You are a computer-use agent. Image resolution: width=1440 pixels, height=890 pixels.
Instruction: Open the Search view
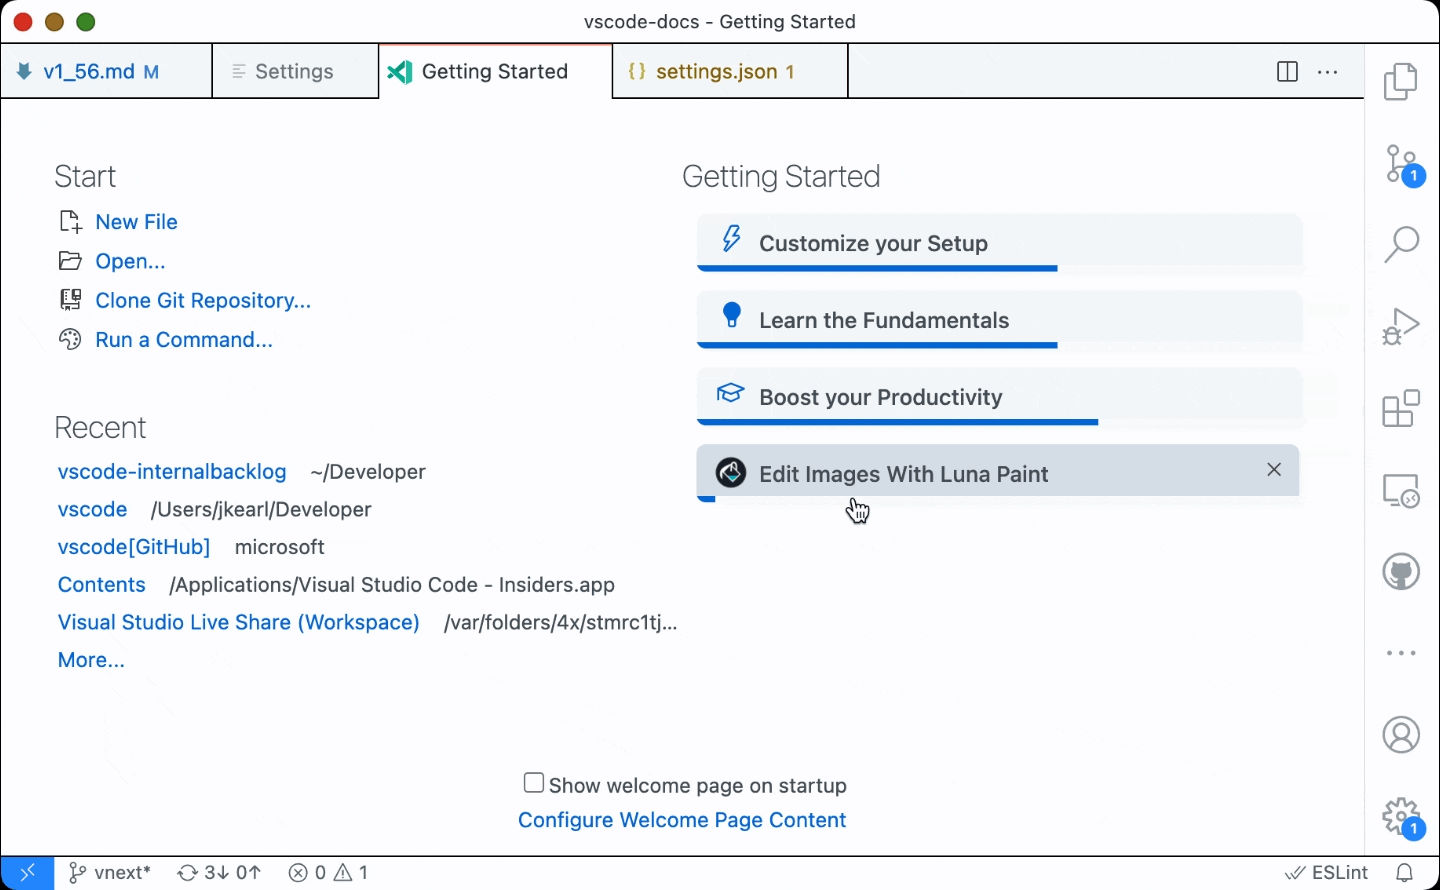[1401, 243]
